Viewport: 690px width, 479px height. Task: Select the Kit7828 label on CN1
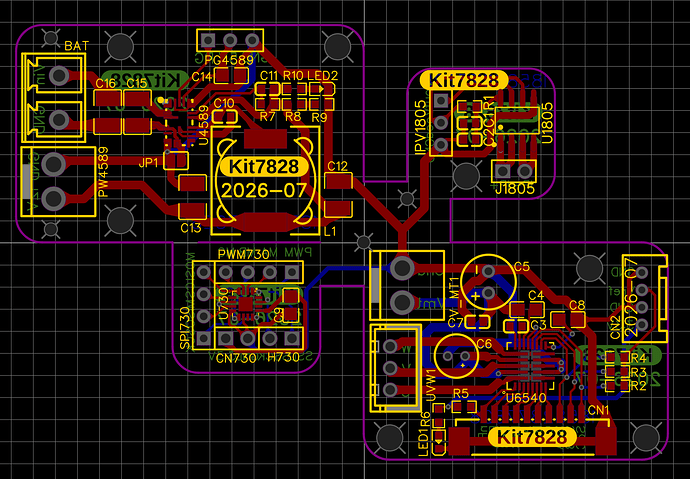point(532,437)
